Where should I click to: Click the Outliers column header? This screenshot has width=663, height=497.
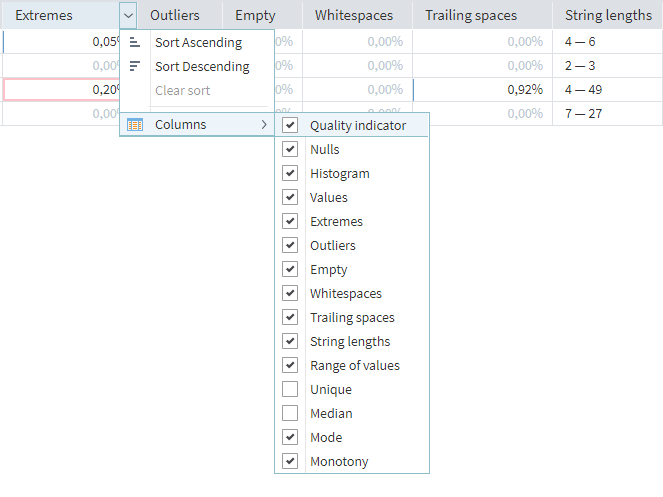pos(180,16)
